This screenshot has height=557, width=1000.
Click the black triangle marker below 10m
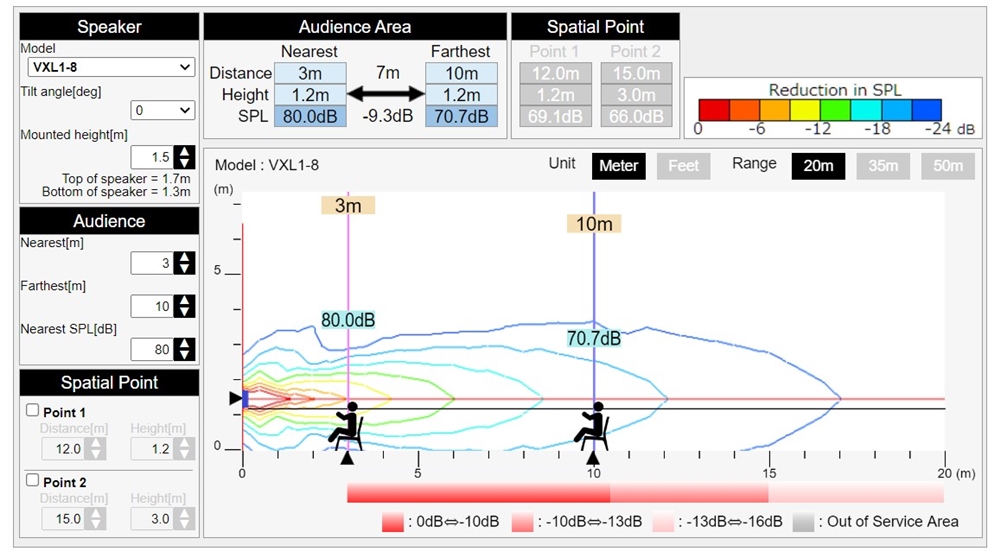pos(593,458)
